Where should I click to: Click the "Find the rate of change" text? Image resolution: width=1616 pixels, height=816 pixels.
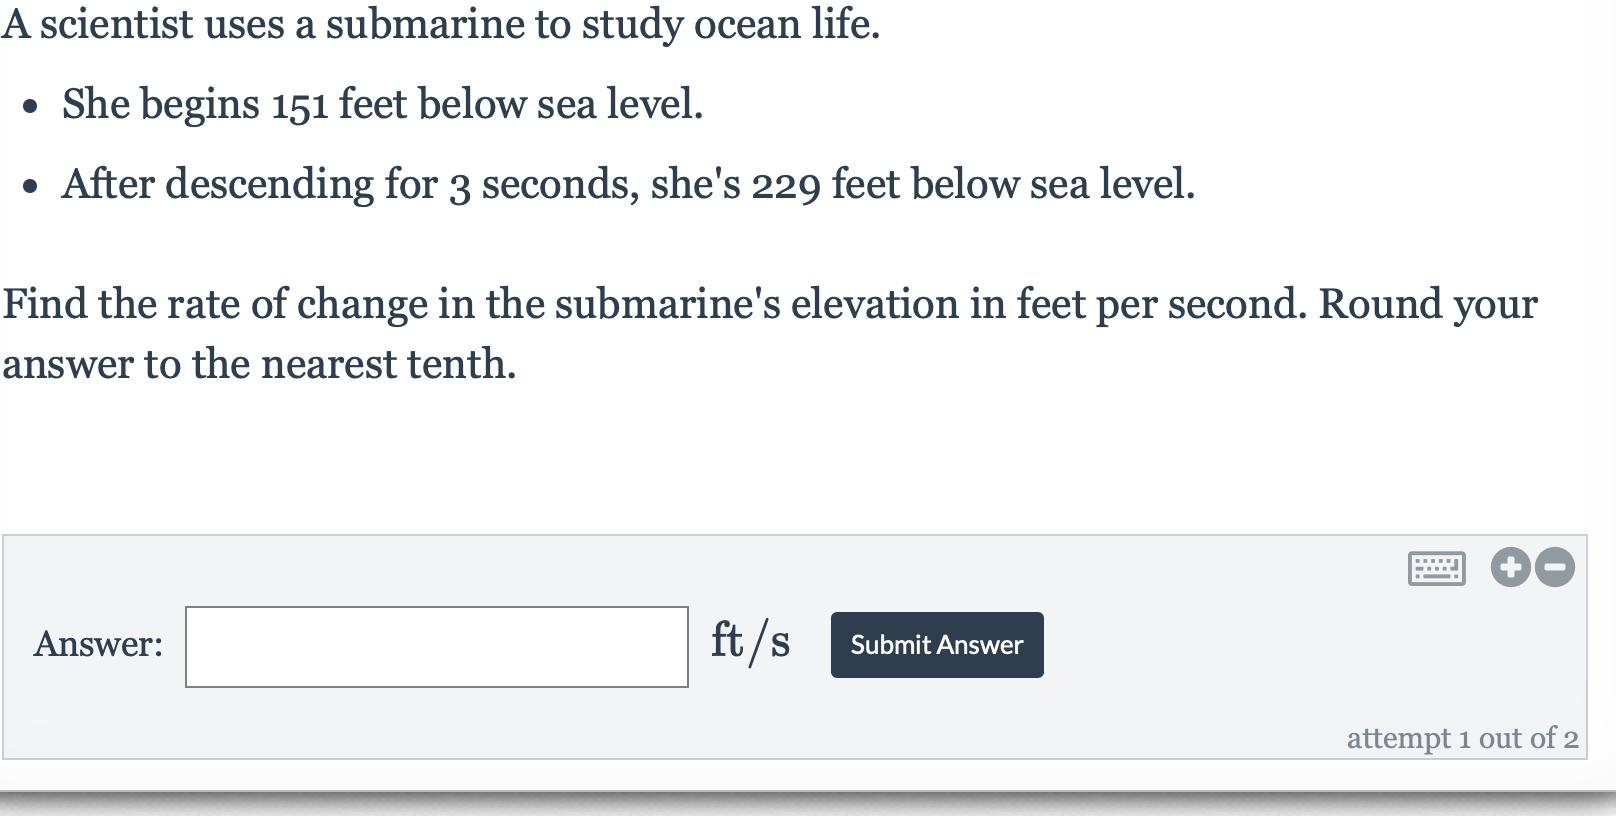(x=650, y=304)
